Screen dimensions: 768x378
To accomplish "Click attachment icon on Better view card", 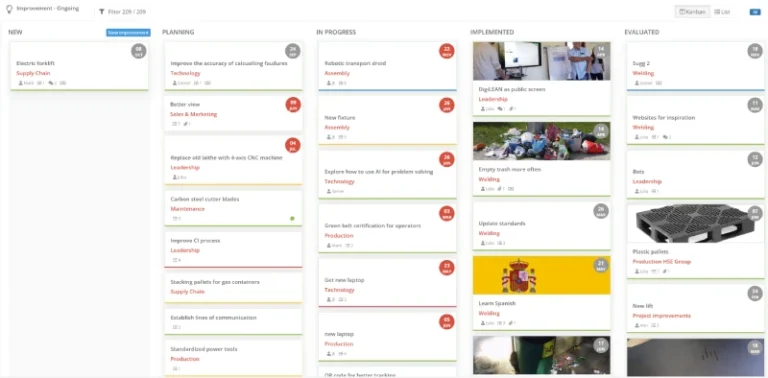I will click(187, 124).
